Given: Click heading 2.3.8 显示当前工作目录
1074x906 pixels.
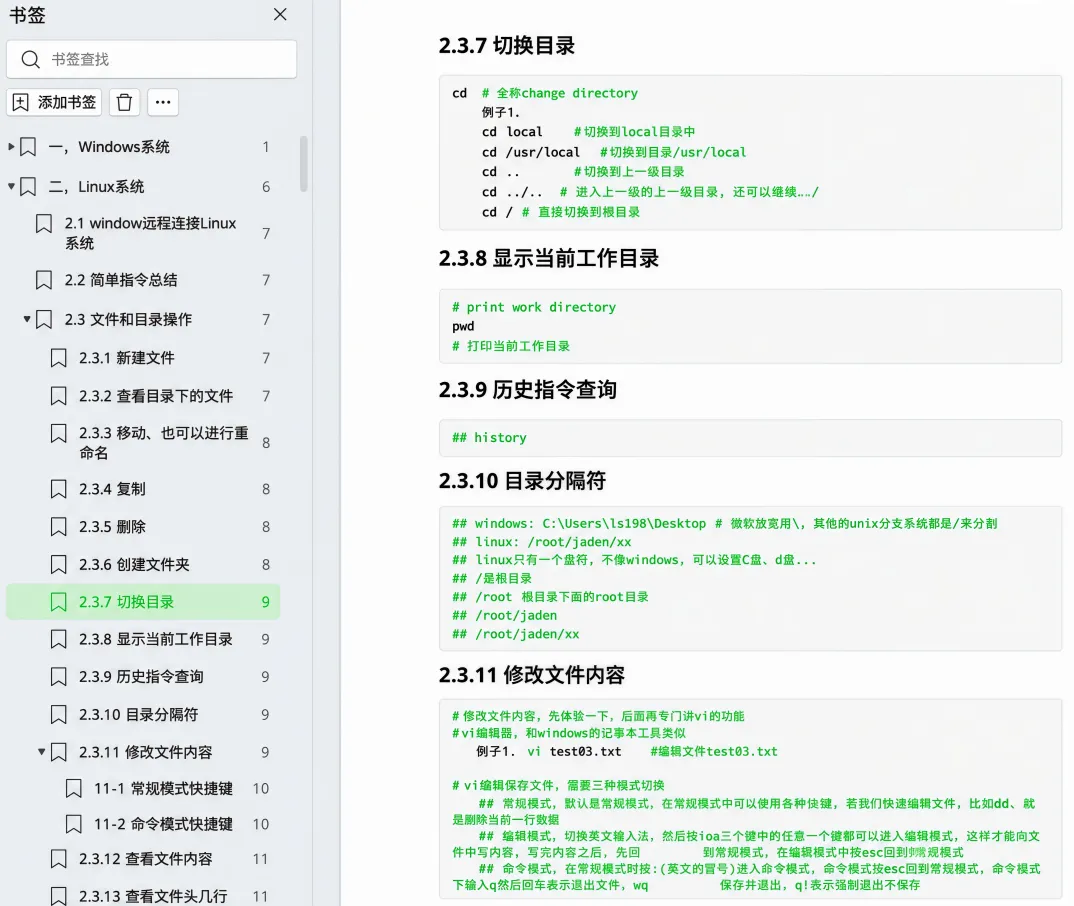Looking at the screenshot, I should click(x=549, y=258).
